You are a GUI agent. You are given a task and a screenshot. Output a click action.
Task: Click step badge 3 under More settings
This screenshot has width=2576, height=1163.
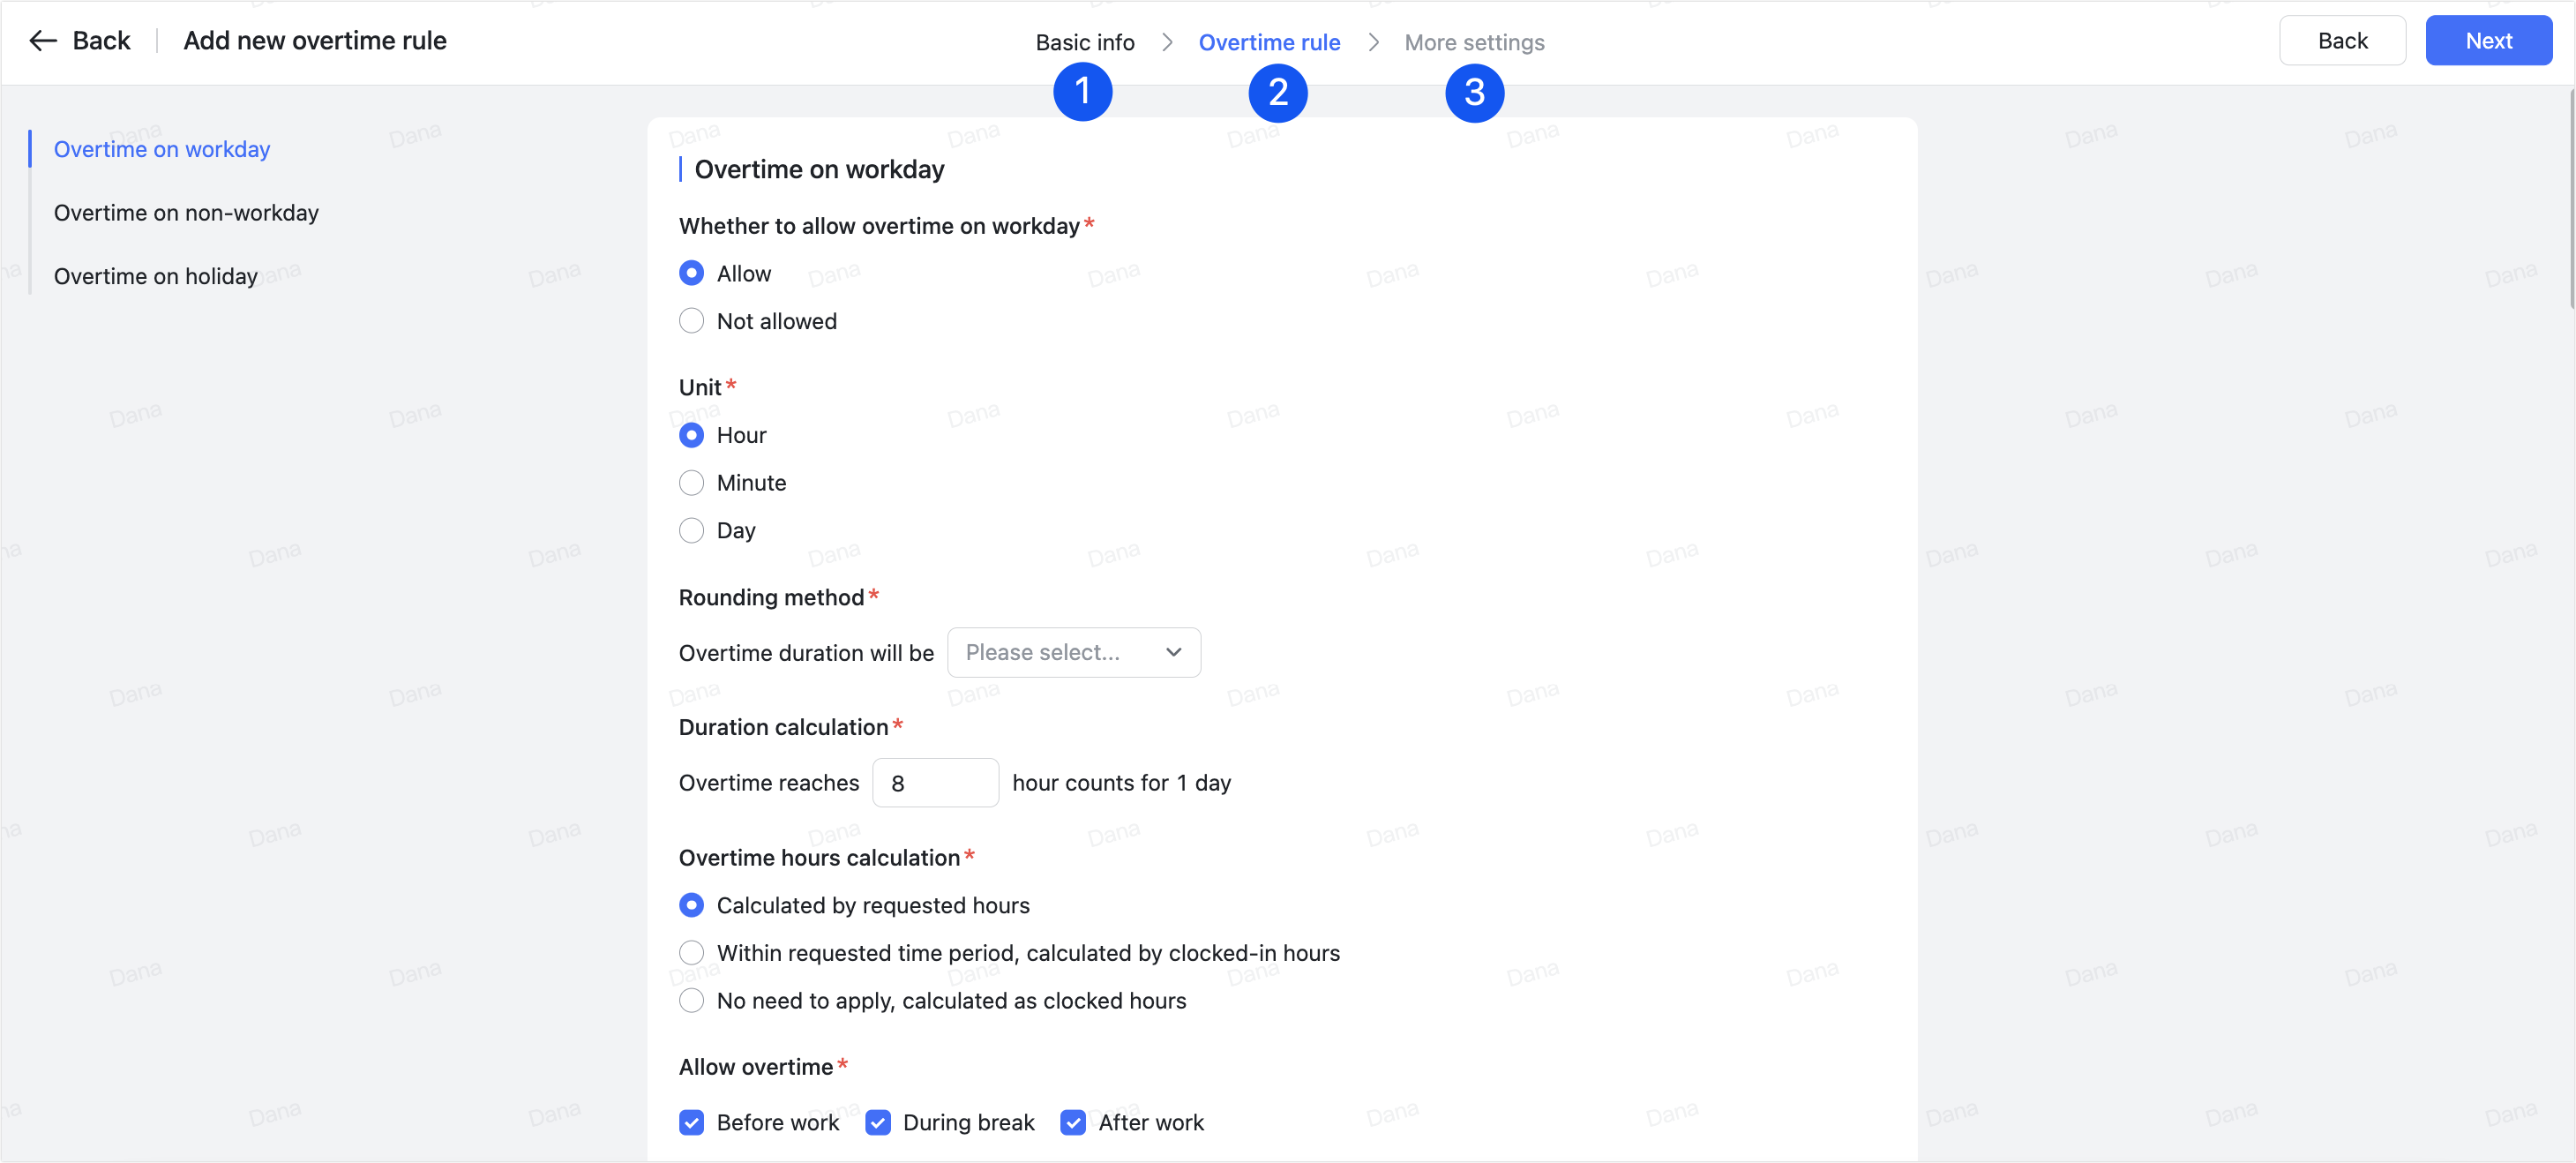(x=1475, y=91)
